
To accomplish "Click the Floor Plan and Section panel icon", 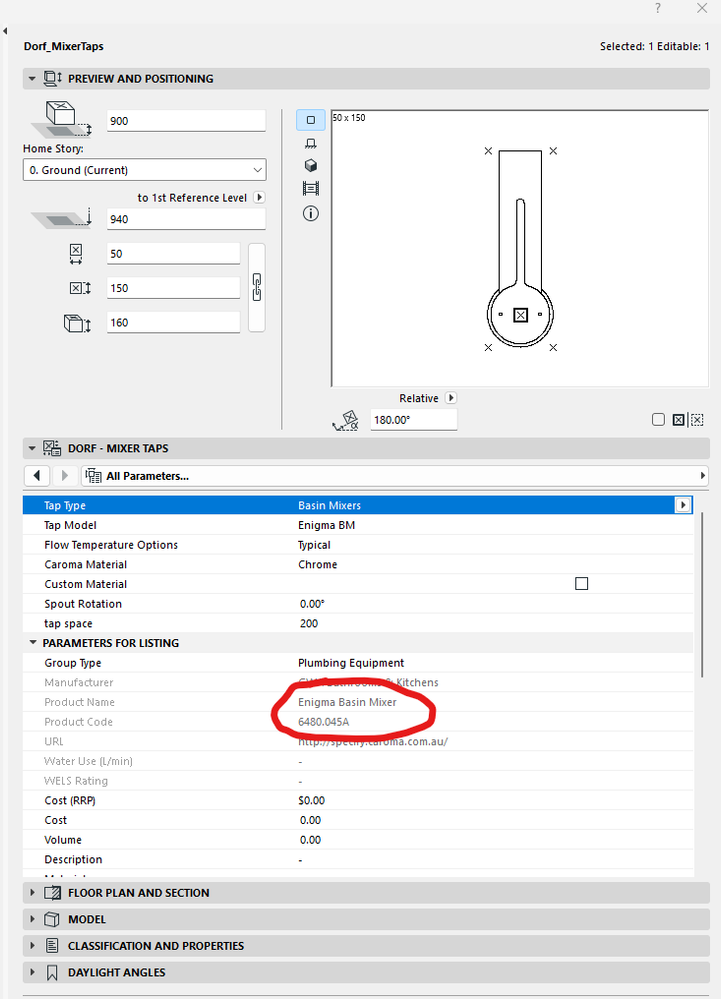I will click(x=52, y=893).
